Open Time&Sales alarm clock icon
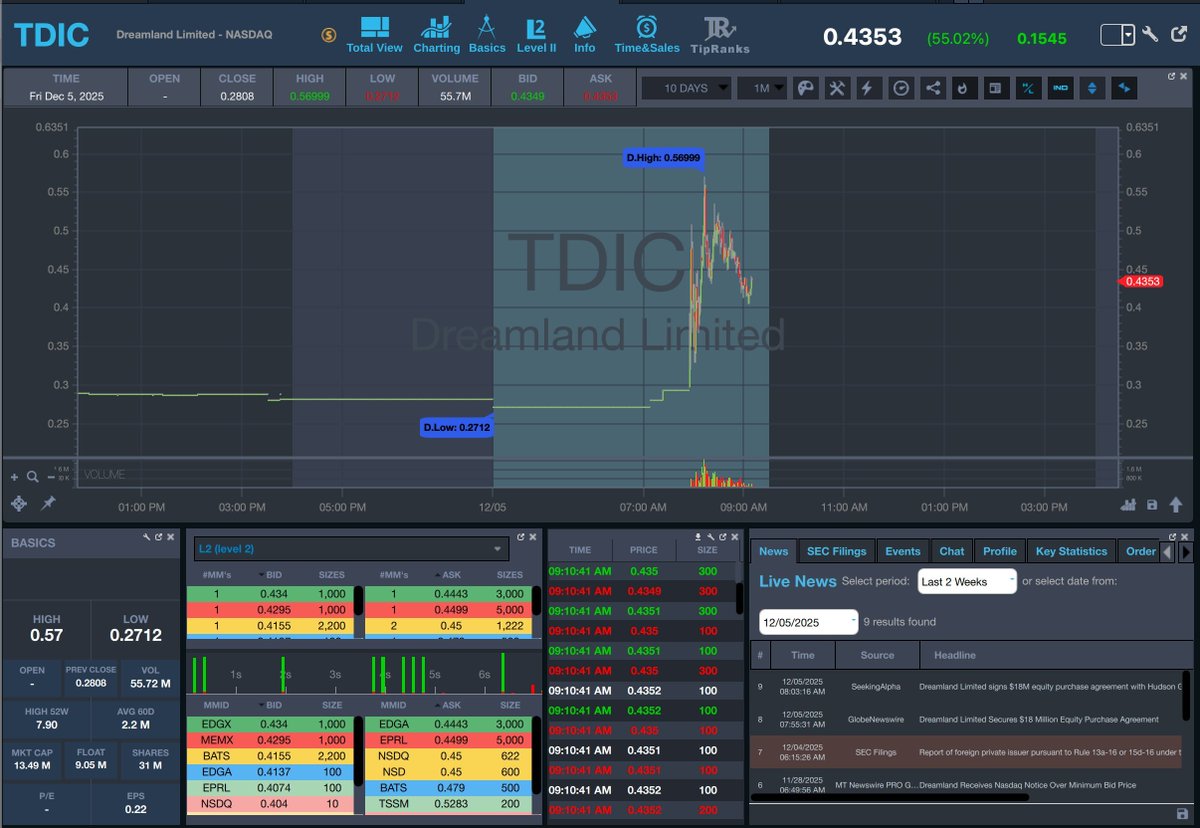Image resolution: width=1200 pixels, height=828 pixels. click(x=647, y=35)
